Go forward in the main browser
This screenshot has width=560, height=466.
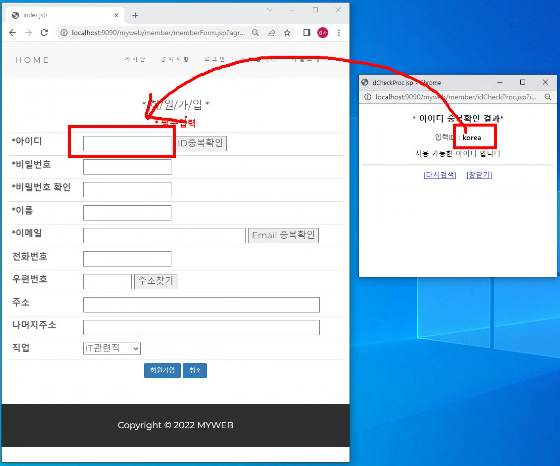pyautogui.click(x=28, y=33)
